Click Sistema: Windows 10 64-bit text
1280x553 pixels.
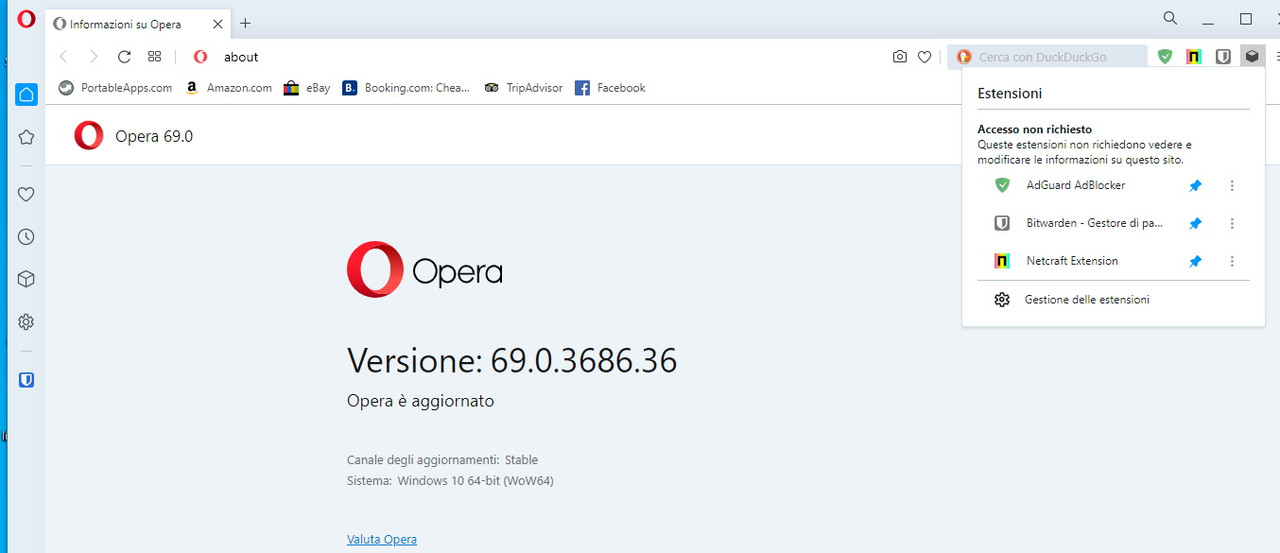450,481
